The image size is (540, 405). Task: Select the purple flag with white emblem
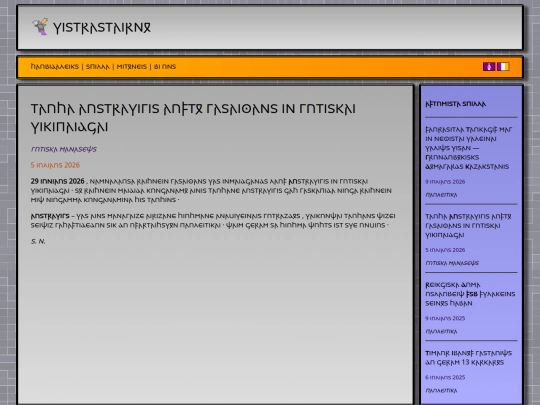(x=489, y=66)
